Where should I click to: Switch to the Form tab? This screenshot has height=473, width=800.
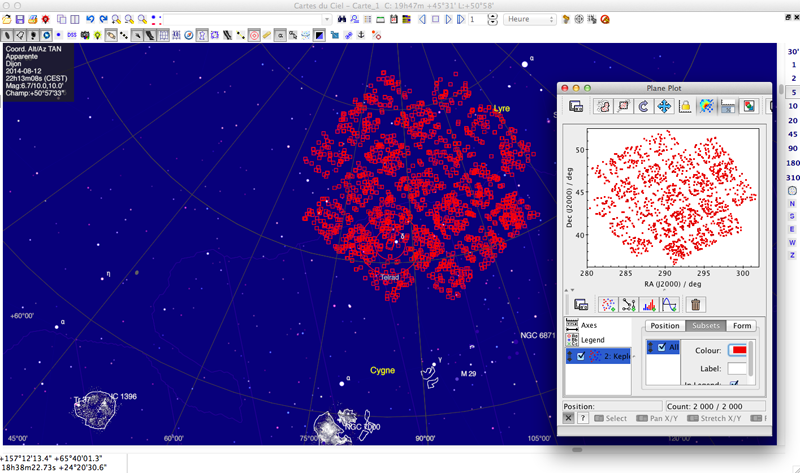pos(741,326)
